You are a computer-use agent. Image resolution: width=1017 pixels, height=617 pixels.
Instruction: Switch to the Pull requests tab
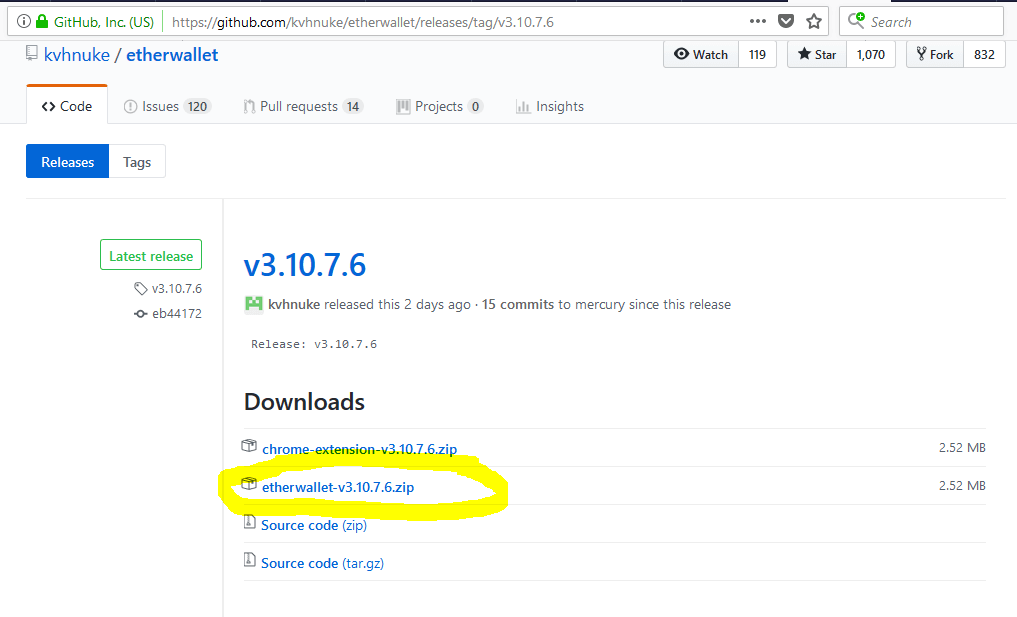[303, 106]
